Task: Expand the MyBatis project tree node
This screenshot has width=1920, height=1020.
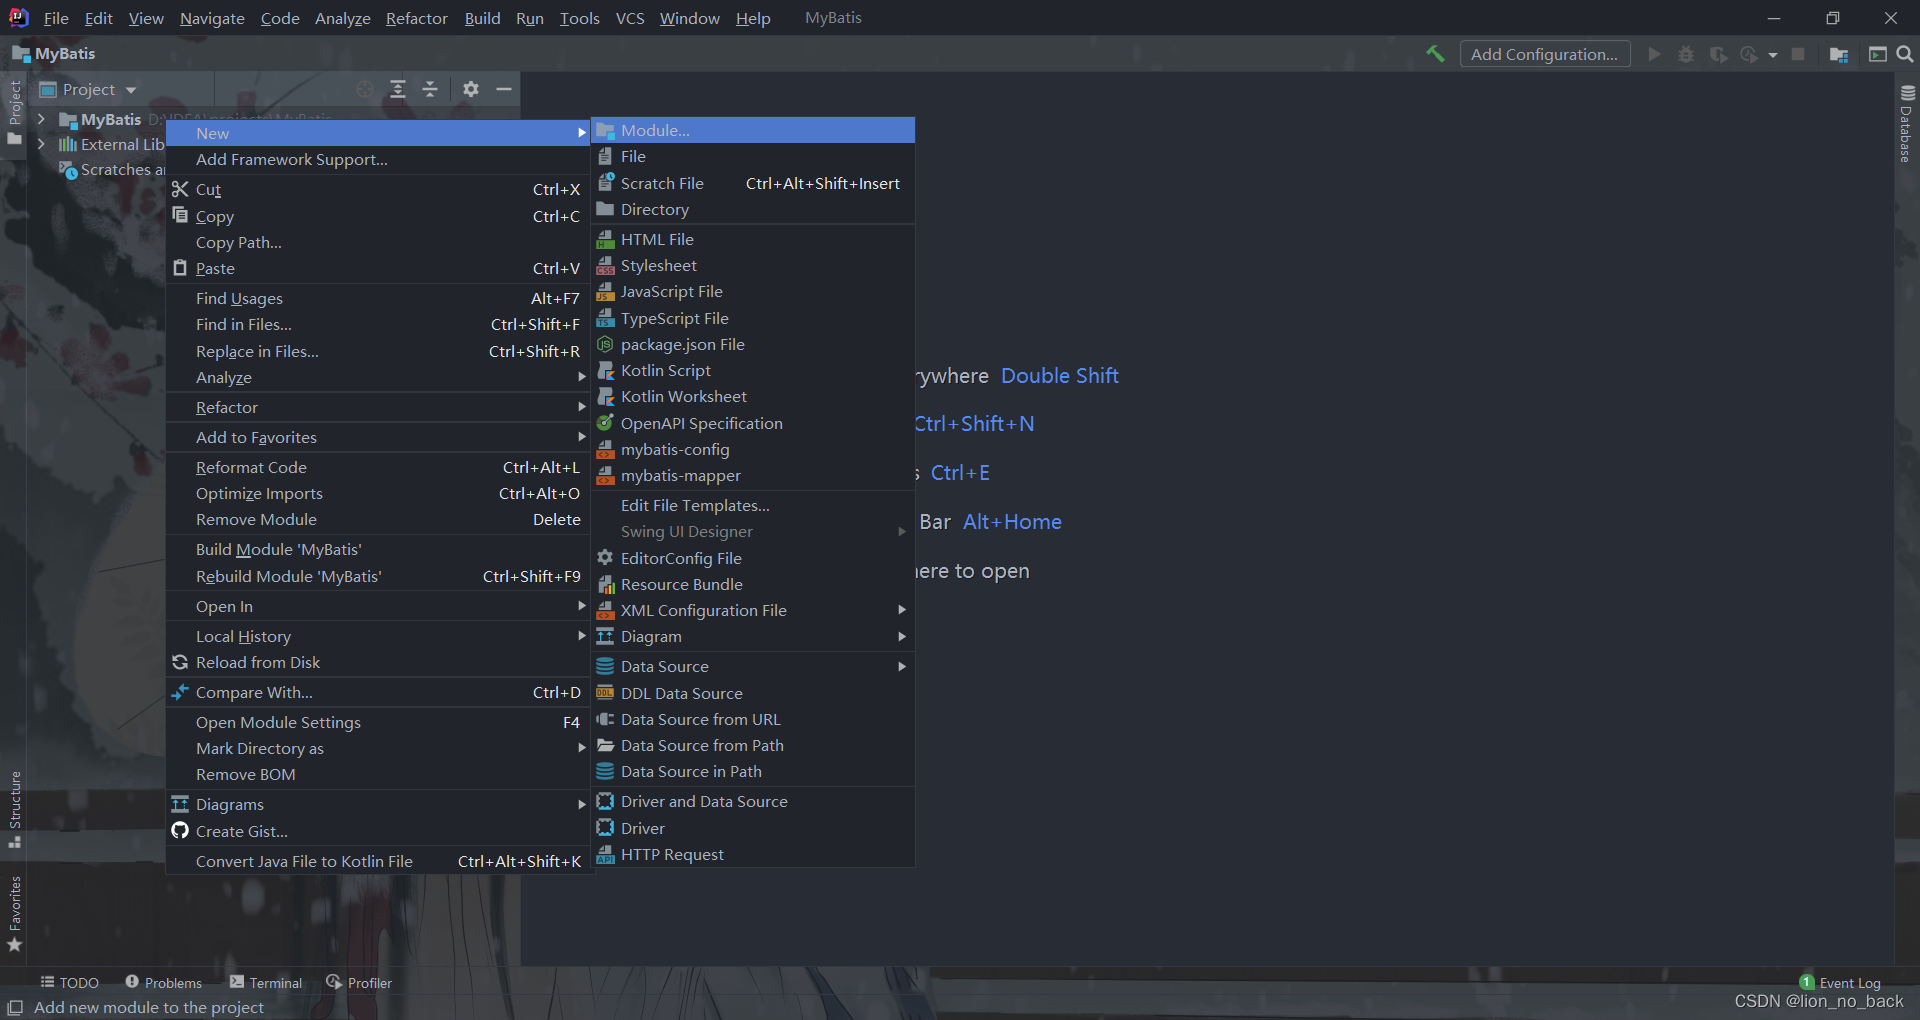Action: click(41, 119)
